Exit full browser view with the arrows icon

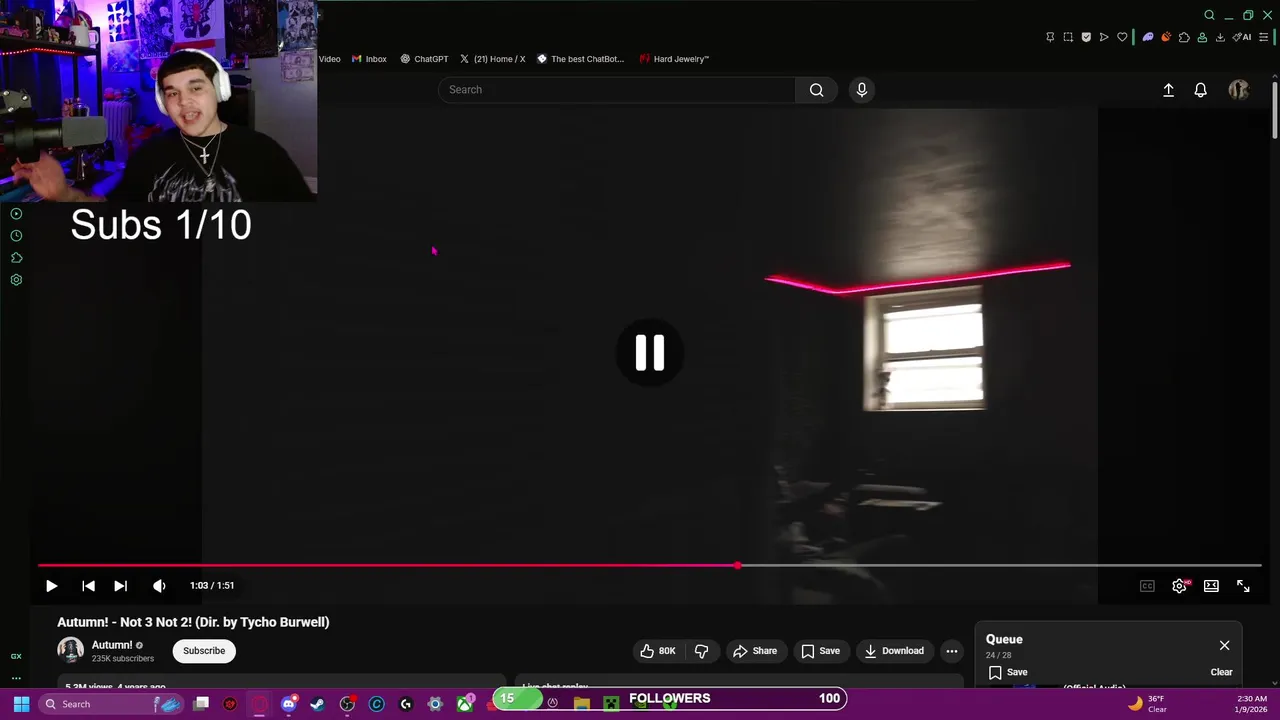(1243, 586)
